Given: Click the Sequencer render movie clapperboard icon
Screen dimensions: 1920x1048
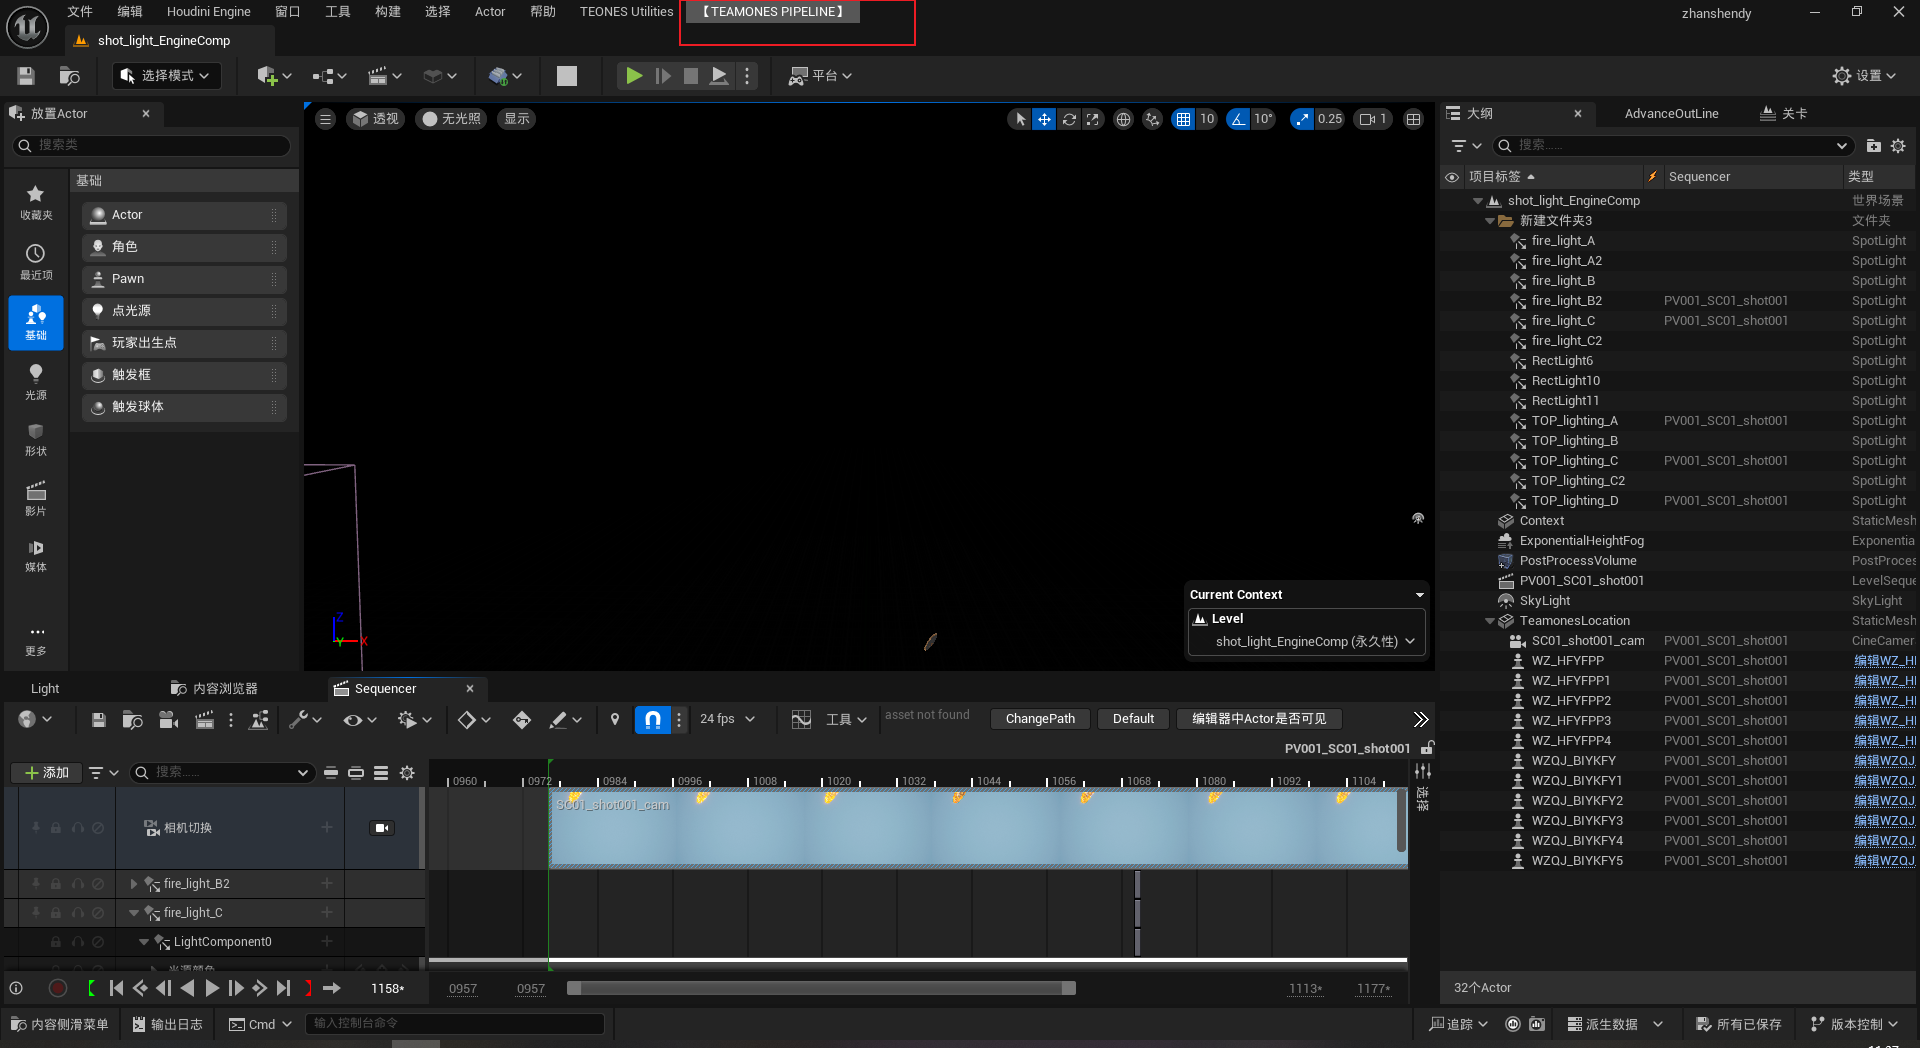Looking at the screenshot, I should click(x=204, y=719).
